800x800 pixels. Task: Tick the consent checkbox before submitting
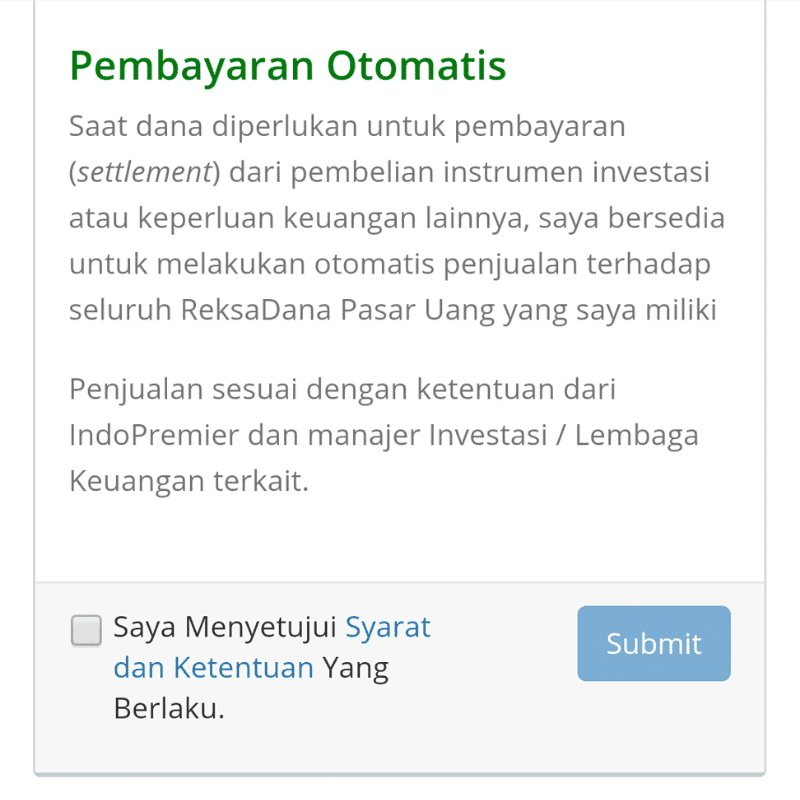point(87,630)
